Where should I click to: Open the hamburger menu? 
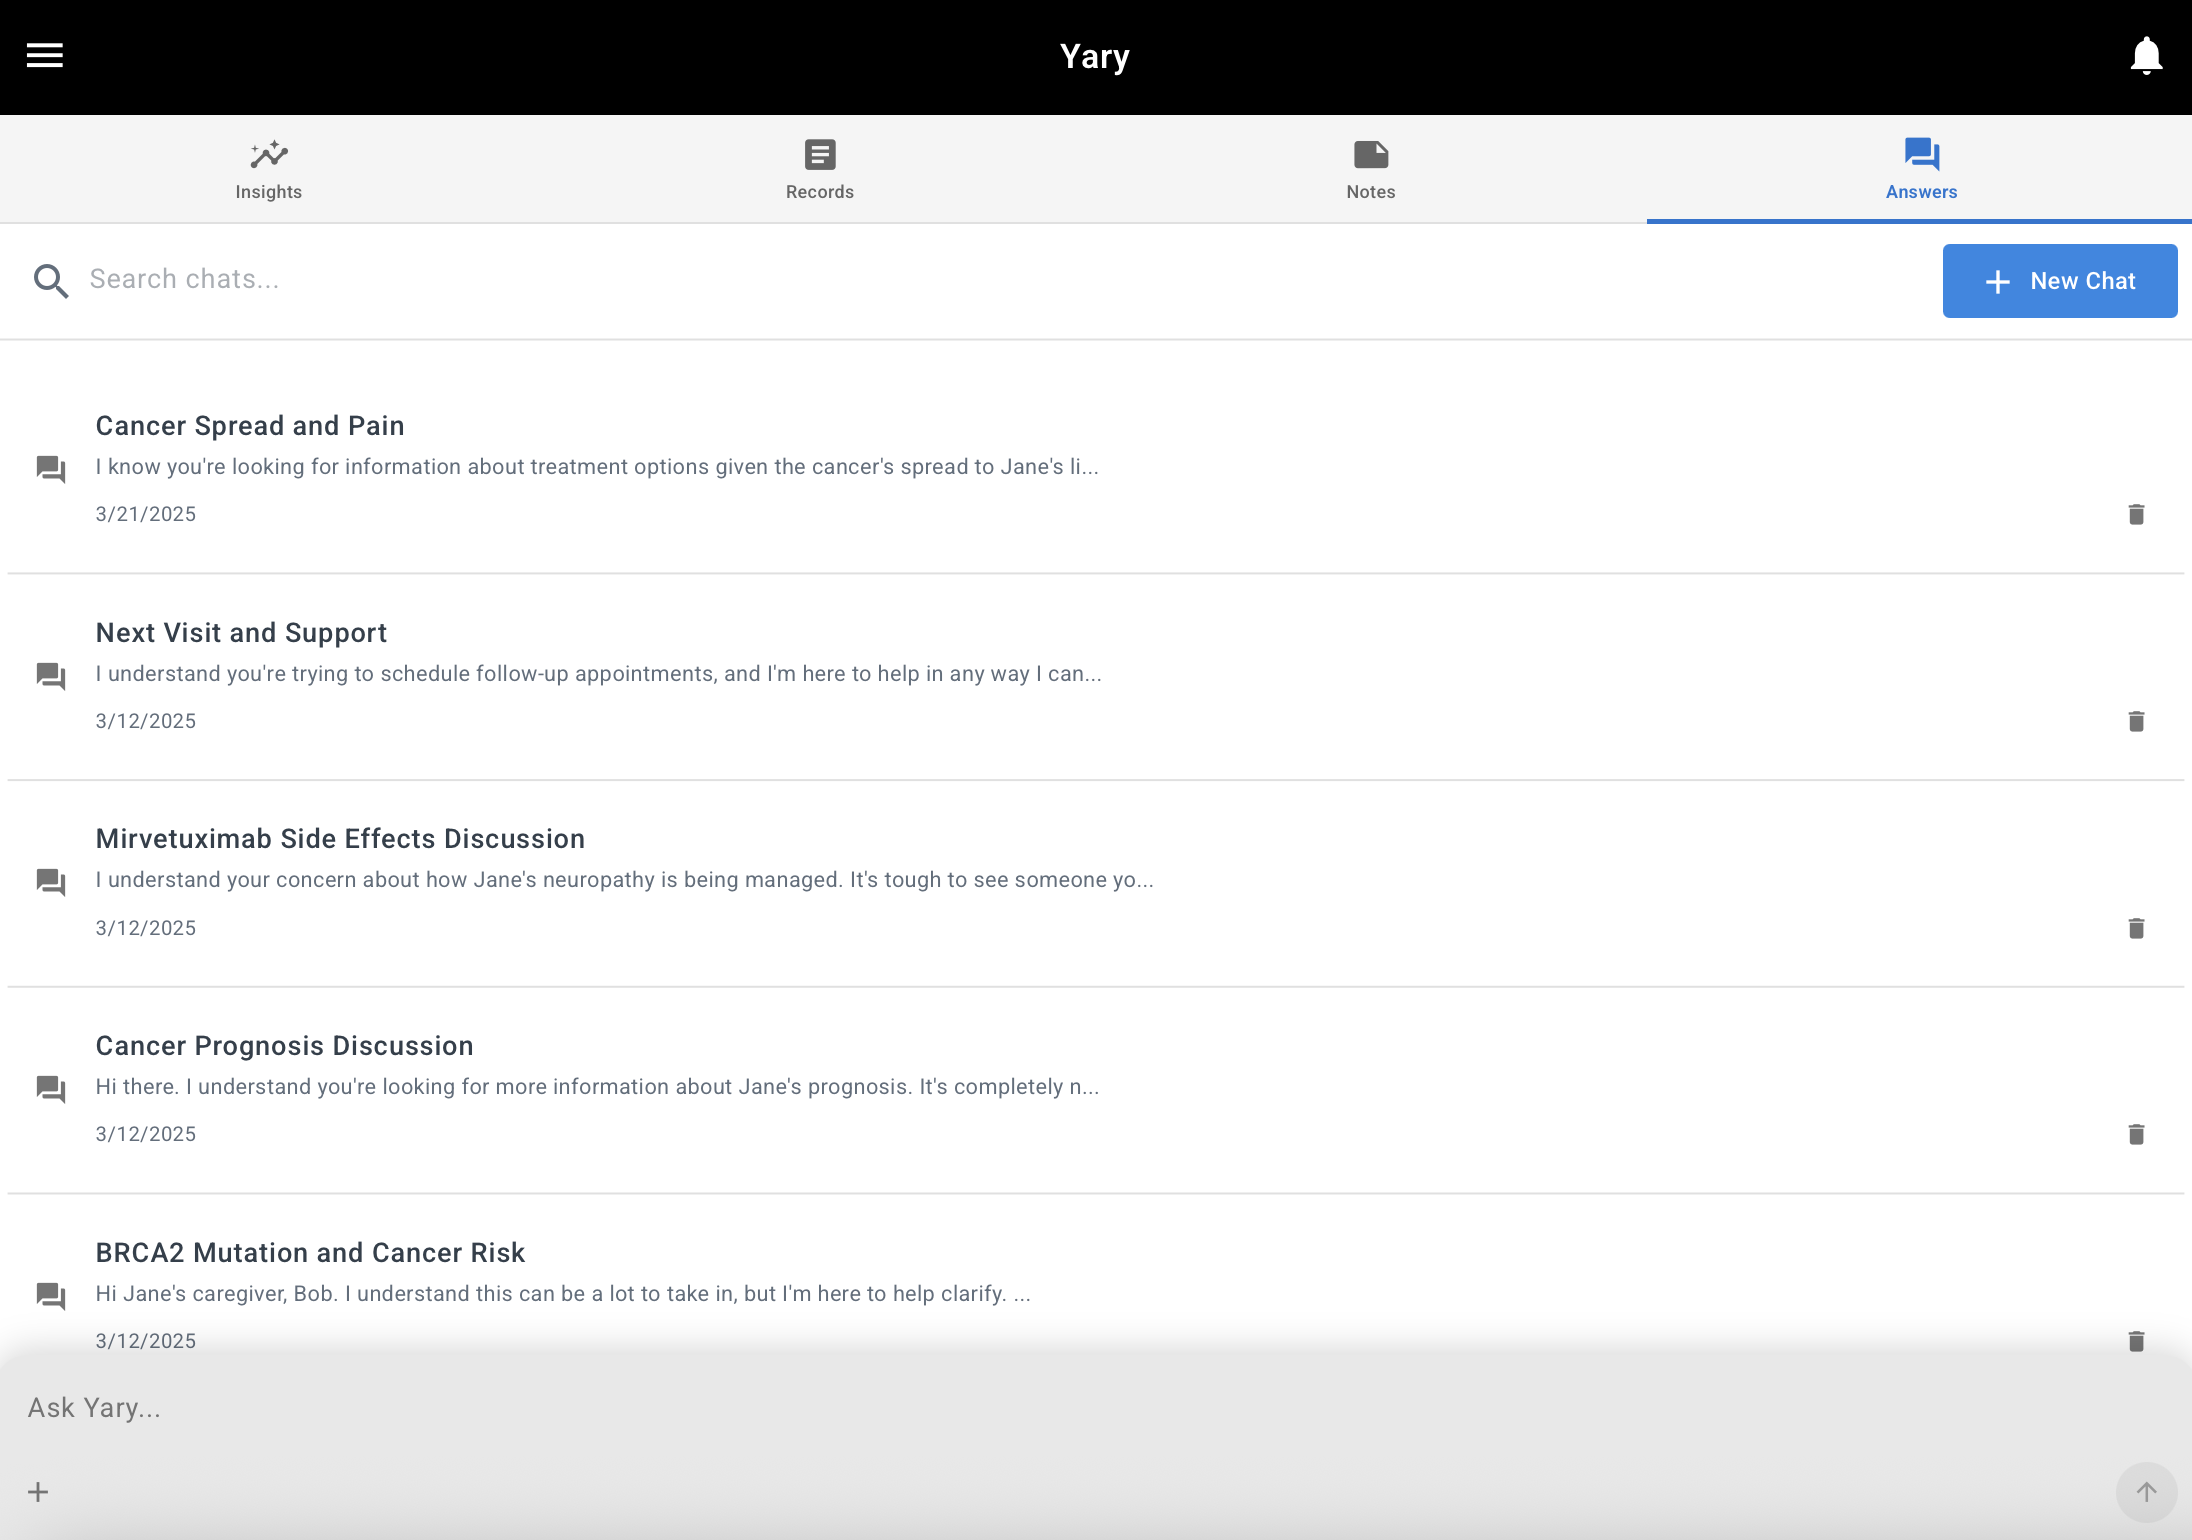45,56
